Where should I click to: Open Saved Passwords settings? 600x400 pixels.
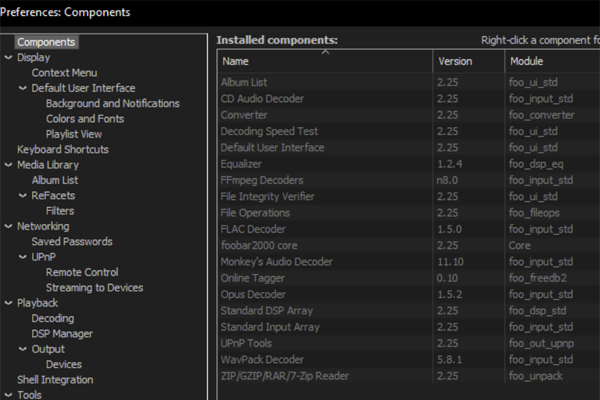72,242
